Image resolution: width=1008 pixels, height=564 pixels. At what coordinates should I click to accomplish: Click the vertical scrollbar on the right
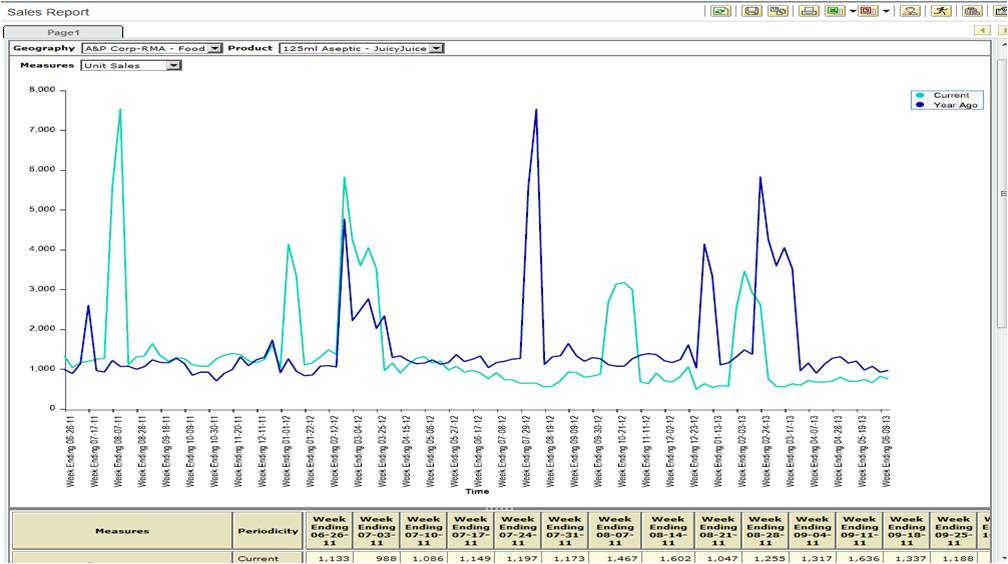[x=1002, y=200]
